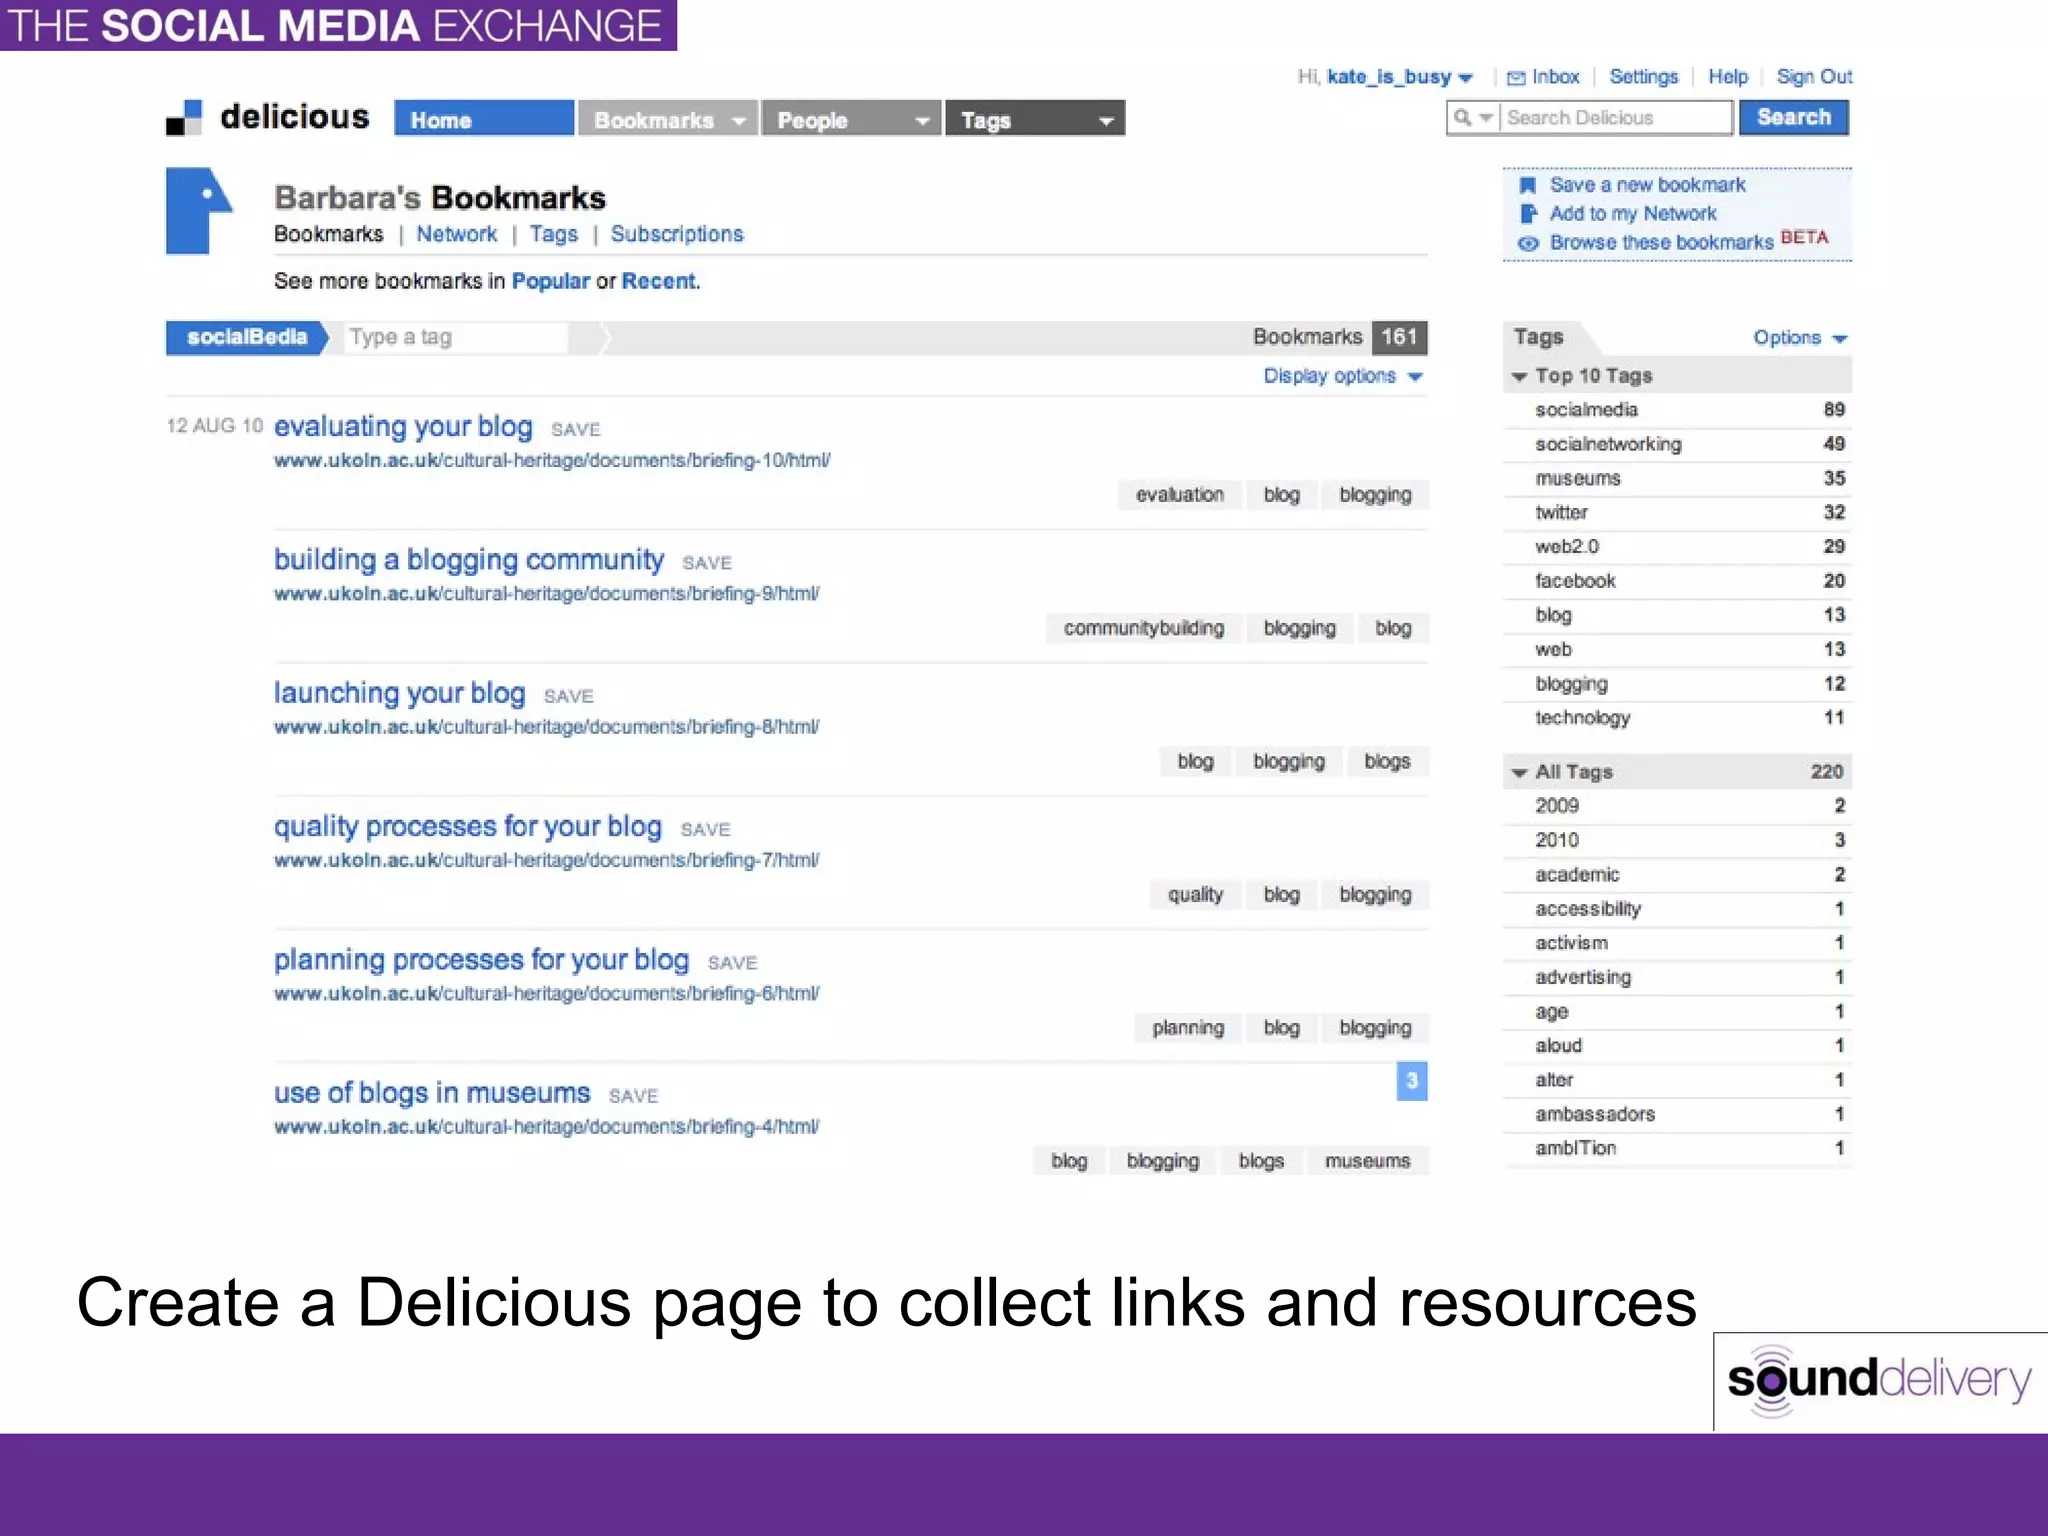Image resolution: width=2048 pixels, height=1536 pixels.
Task: Click the Add to my Network icon
Action: click(1528, 213)
